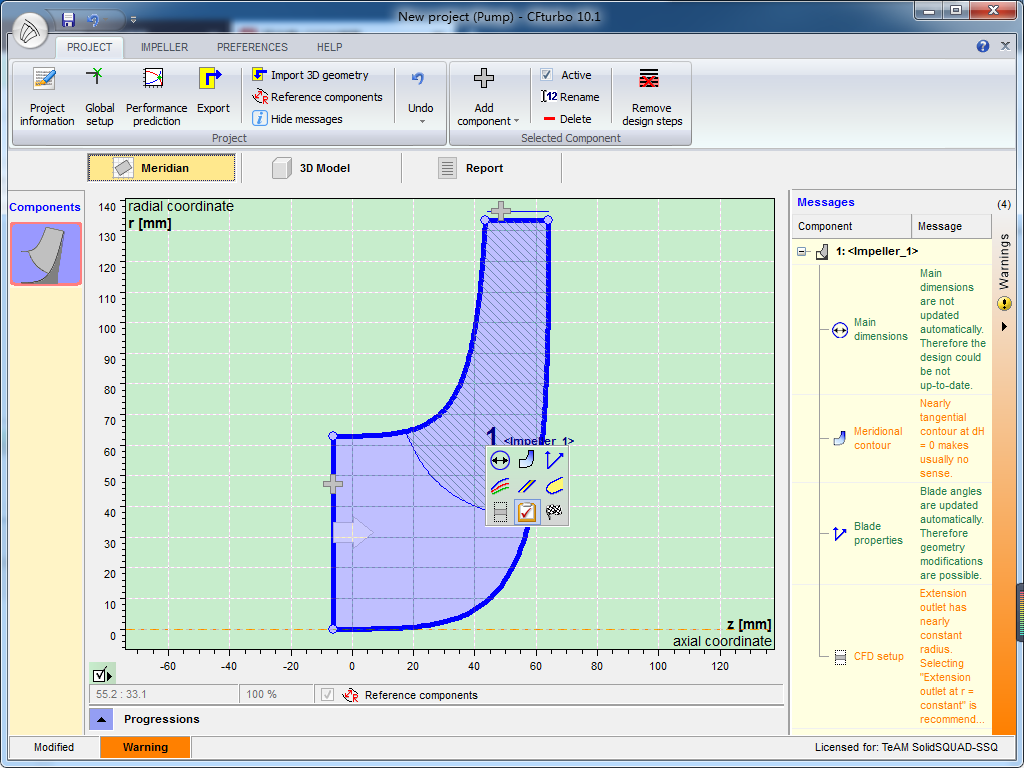Click the blue help question mark icon
This screenshot has height=768, width=1024.
(x=983, y=46)
